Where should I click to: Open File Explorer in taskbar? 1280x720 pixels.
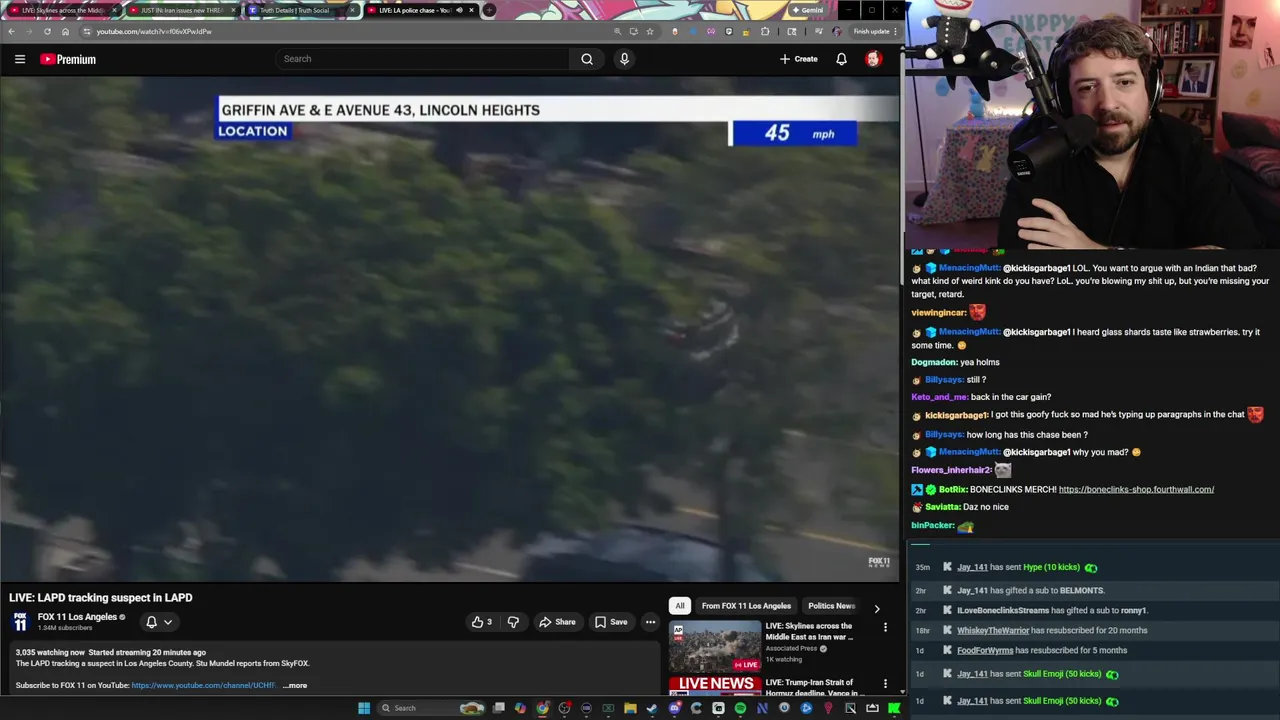point(630,708)
